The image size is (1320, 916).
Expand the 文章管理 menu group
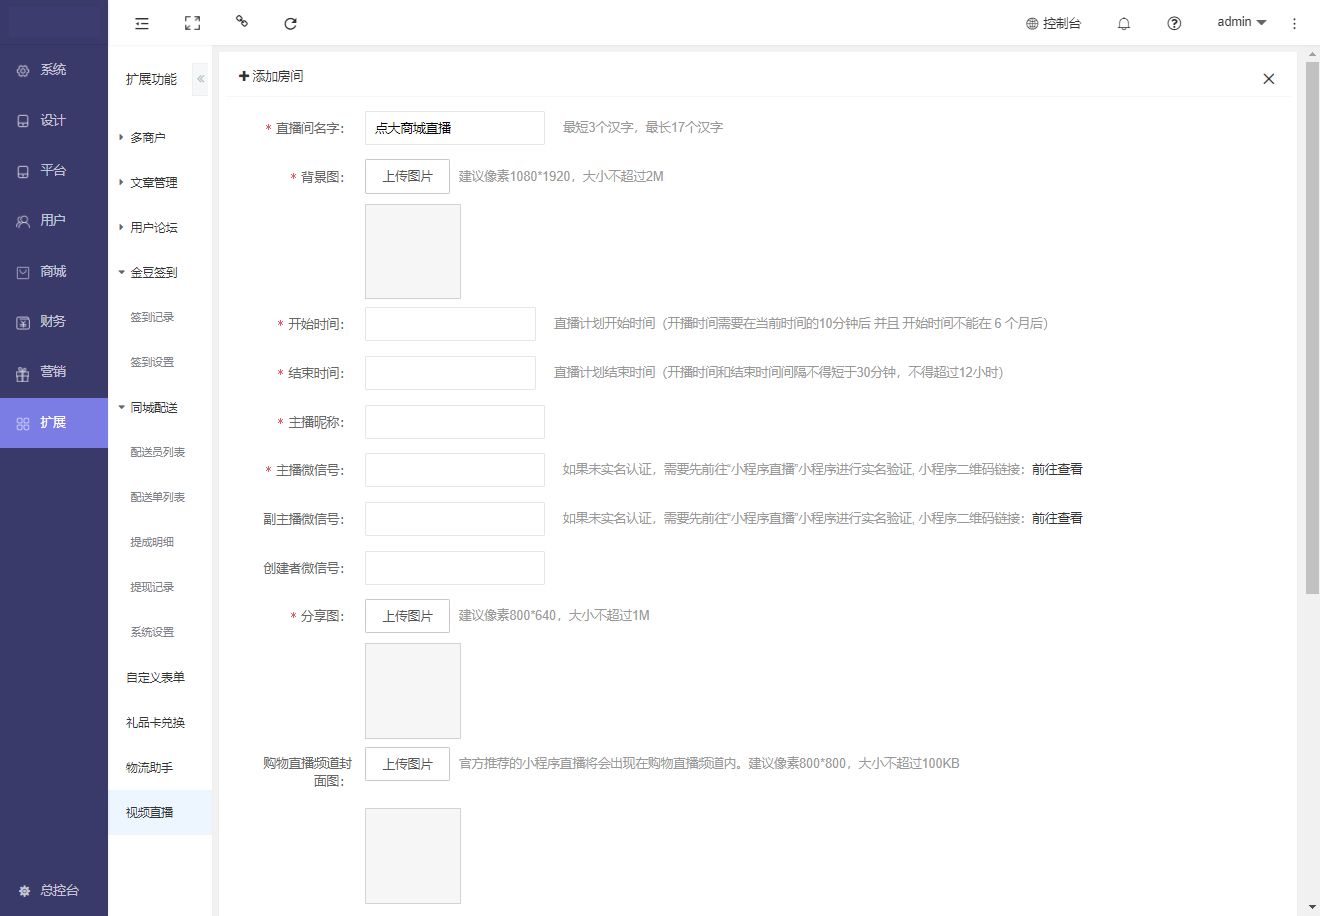(x=153, y=182)
